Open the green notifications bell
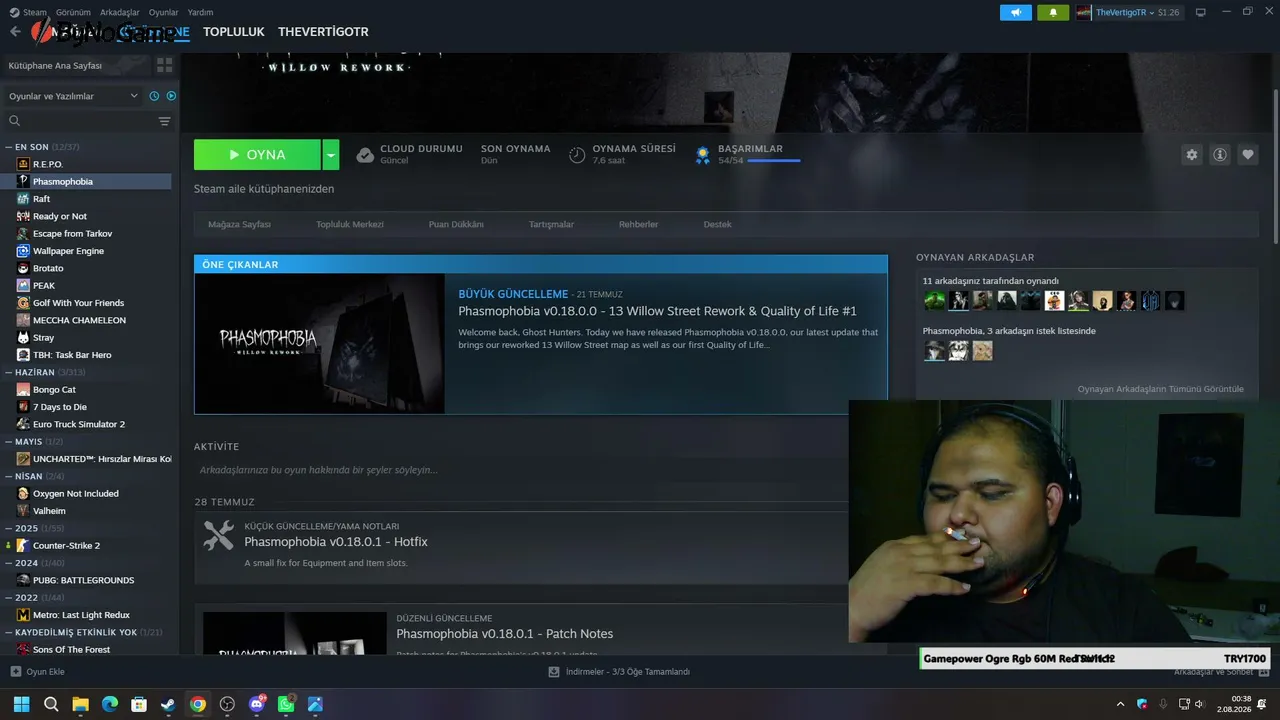Viewport: 1280px width, 720px height. point(1053,12)
